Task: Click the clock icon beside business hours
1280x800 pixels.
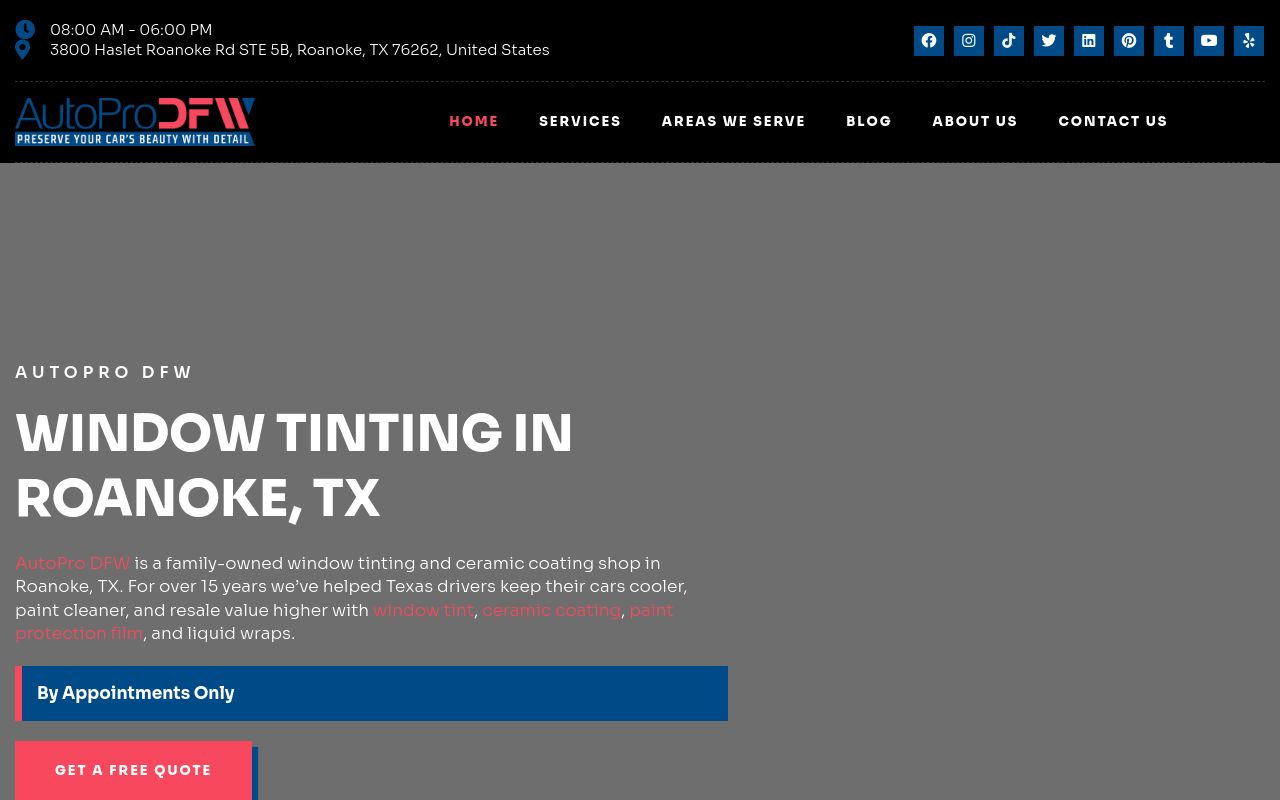Action: [x=25, y=30]
